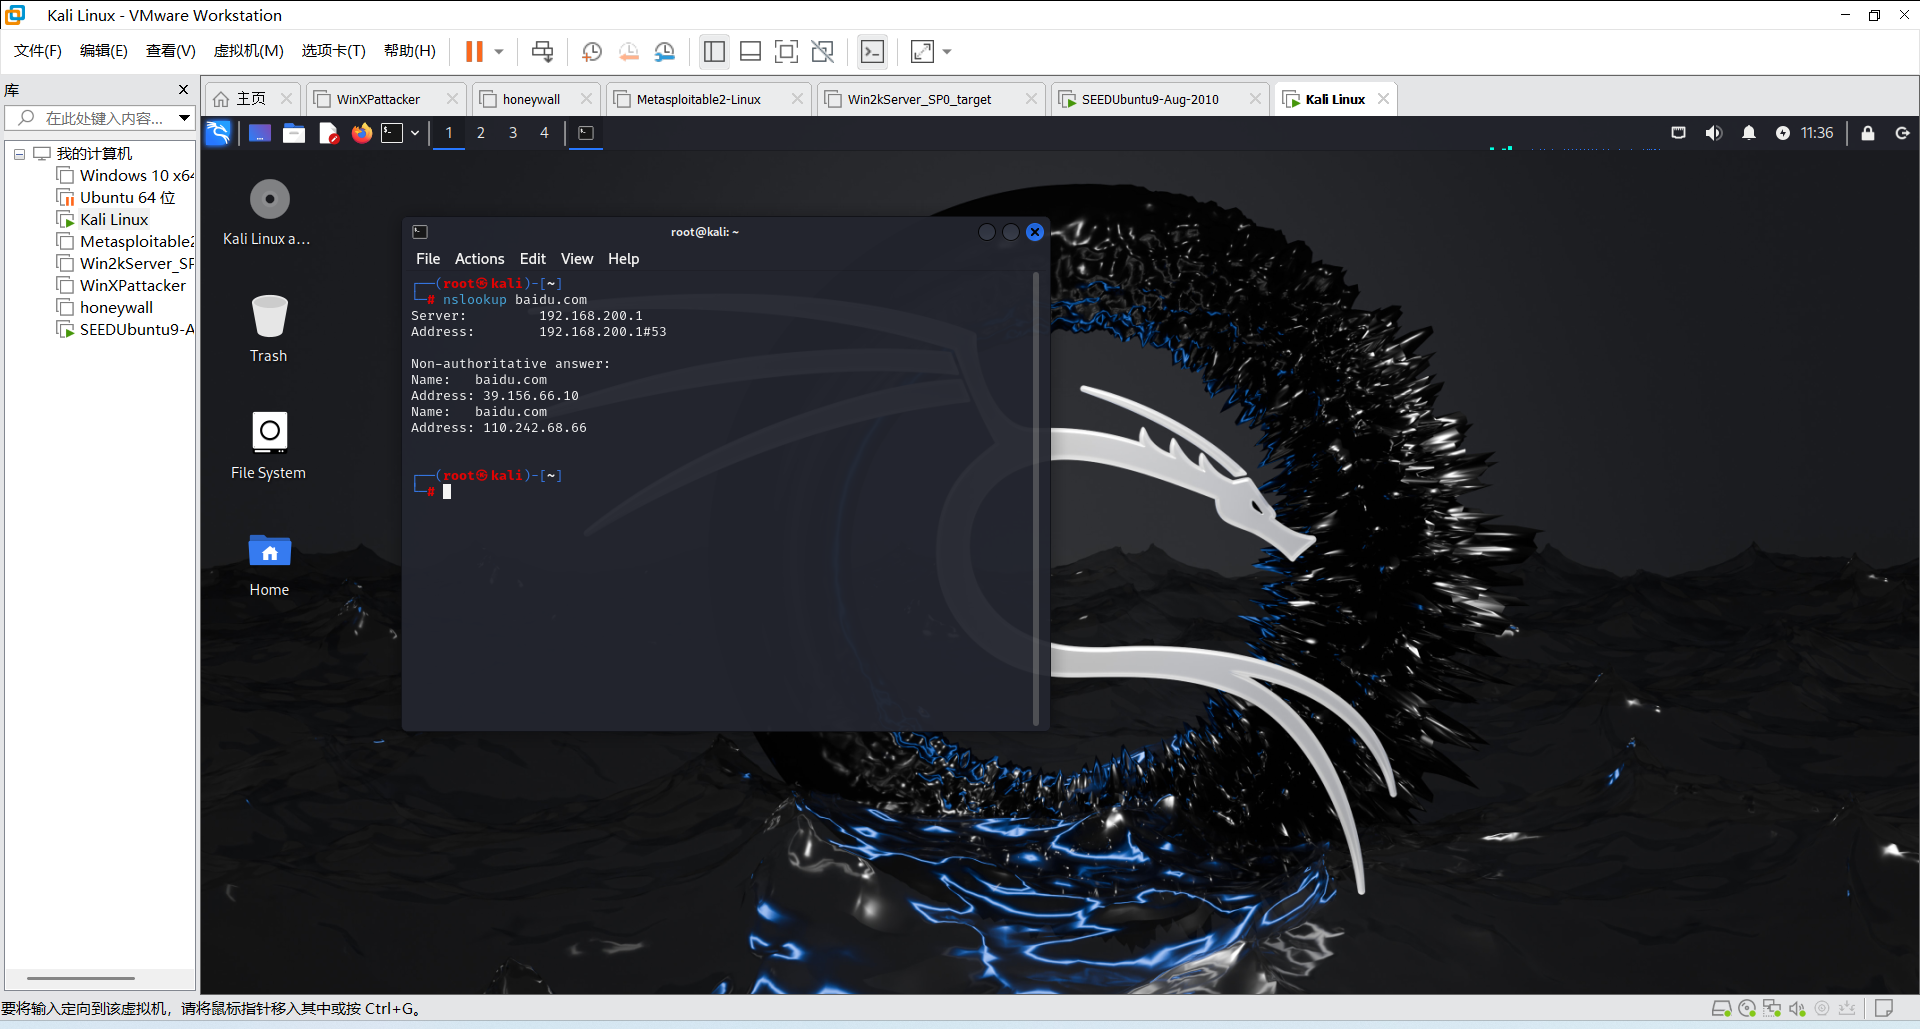This screenshot has height=1029, width=1920.
Task: Open the 查看(V) menu
Action: tap(171, 51)
